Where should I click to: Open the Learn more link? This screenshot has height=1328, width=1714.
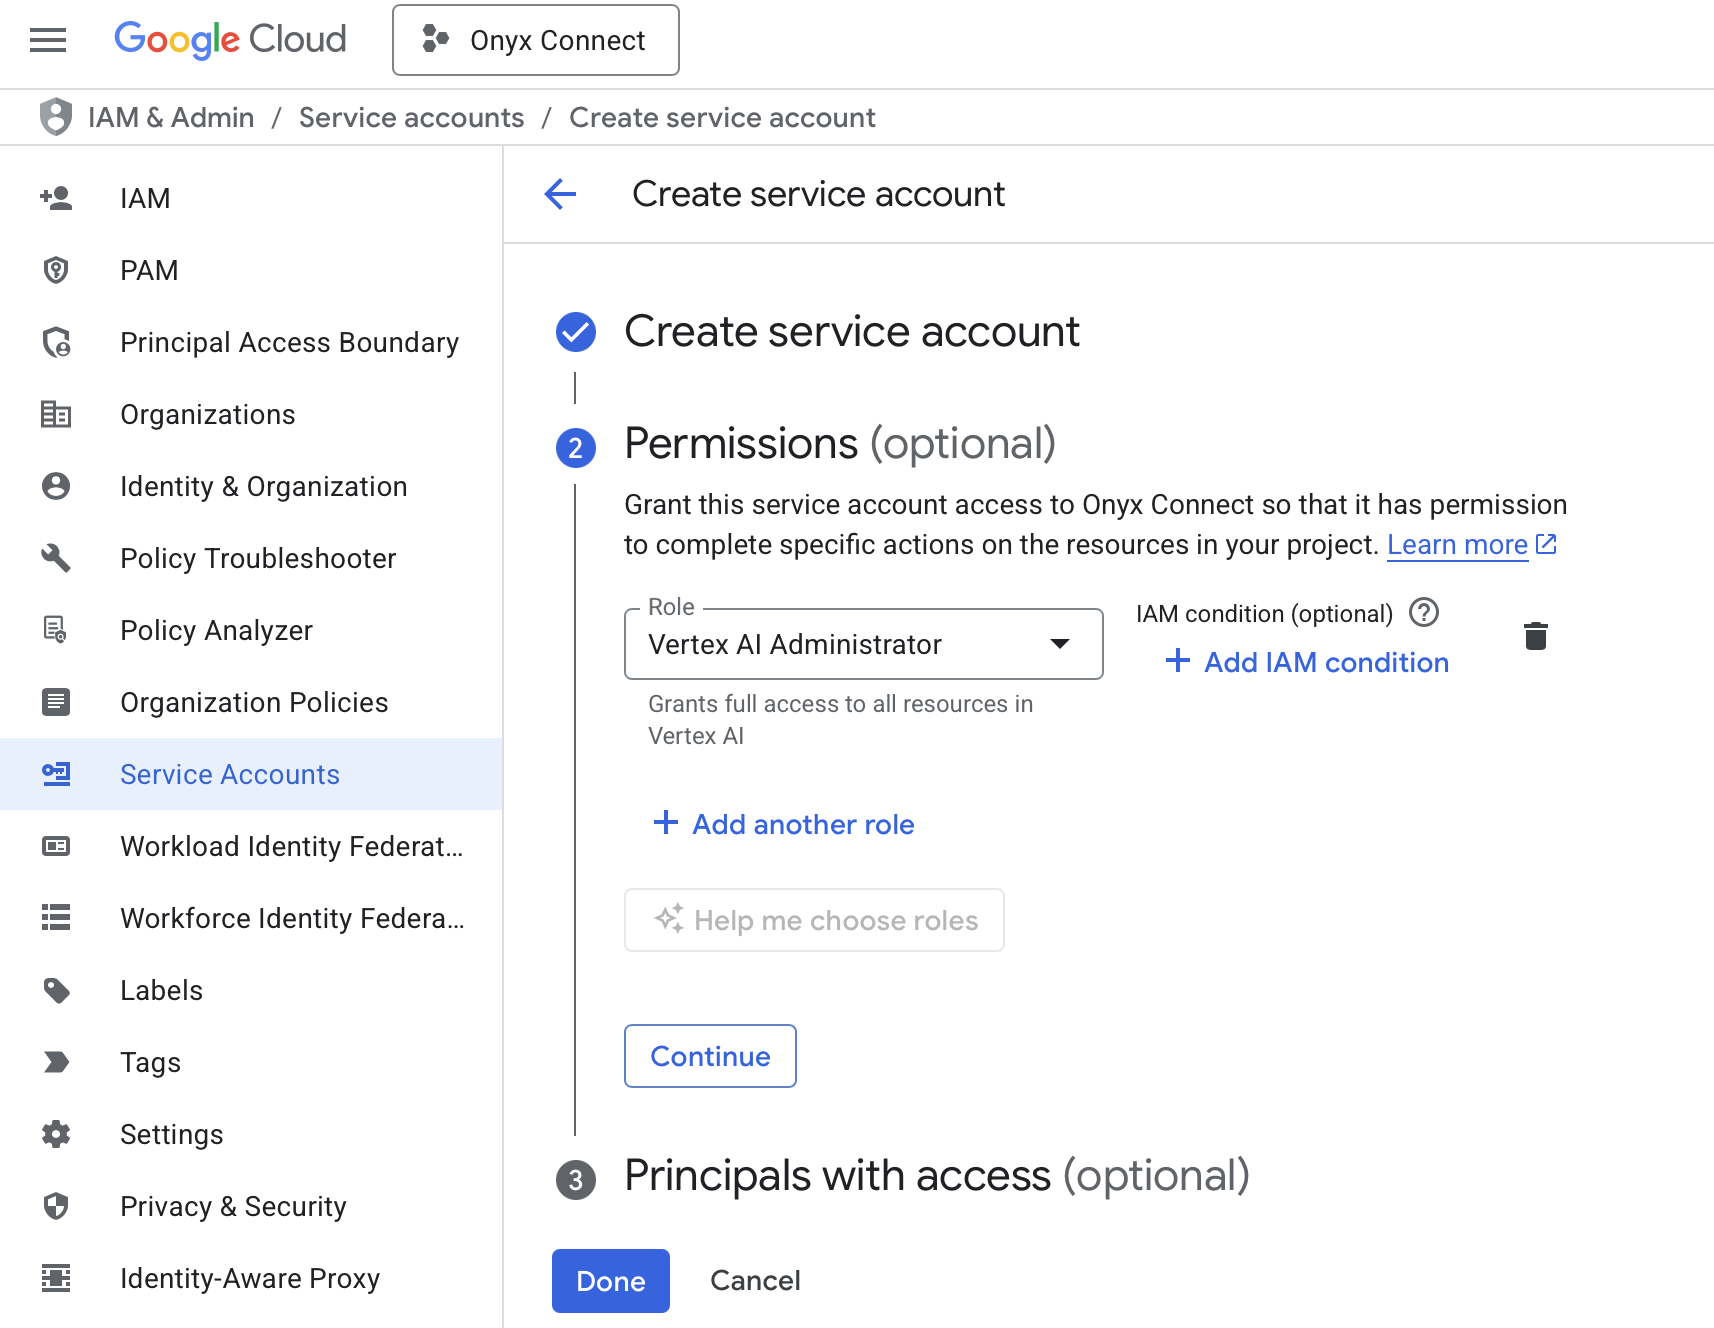point(1456,545)
